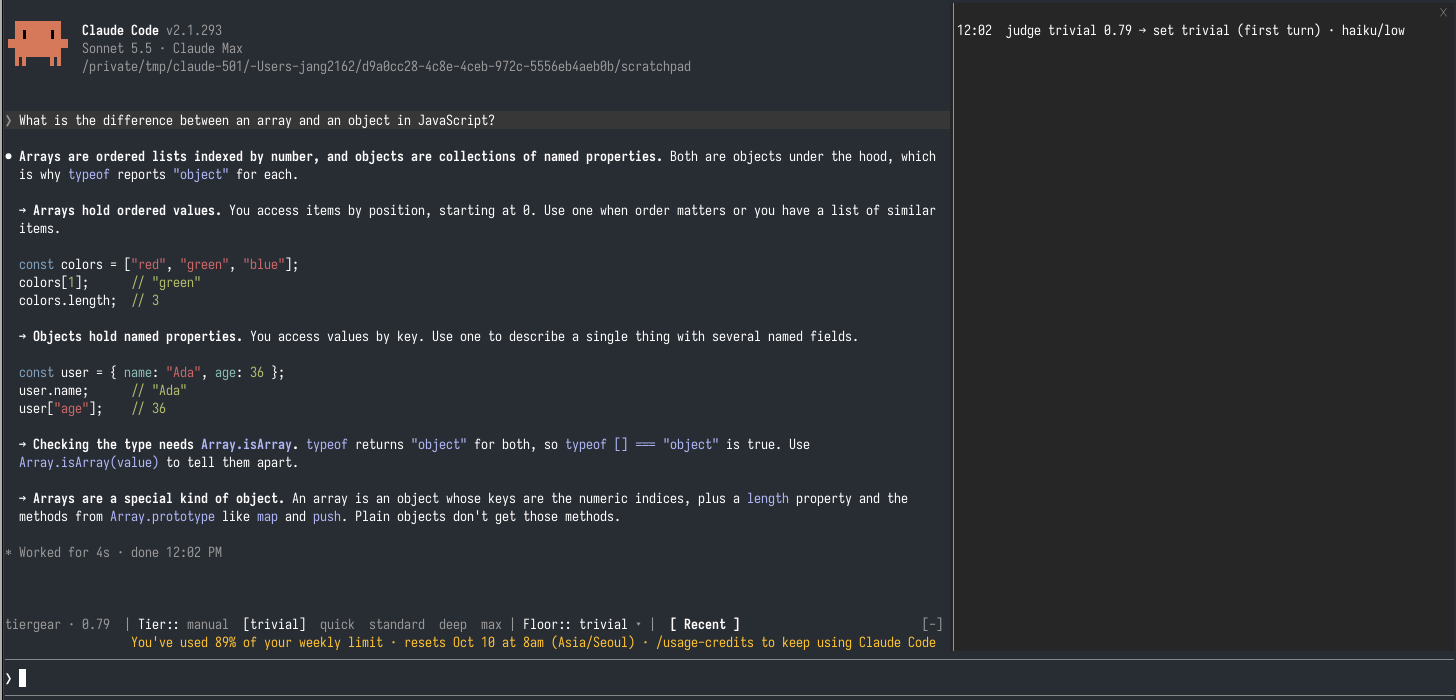This screenshot has height=700, width=1456.
Task: Click the 12:02 timestamp in log panel
Action: [x=974, y=30]
